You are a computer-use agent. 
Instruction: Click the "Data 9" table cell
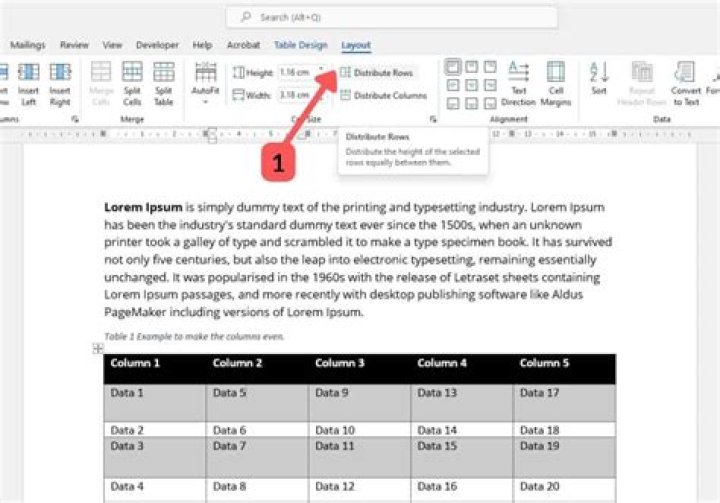[x=360, y=403]
